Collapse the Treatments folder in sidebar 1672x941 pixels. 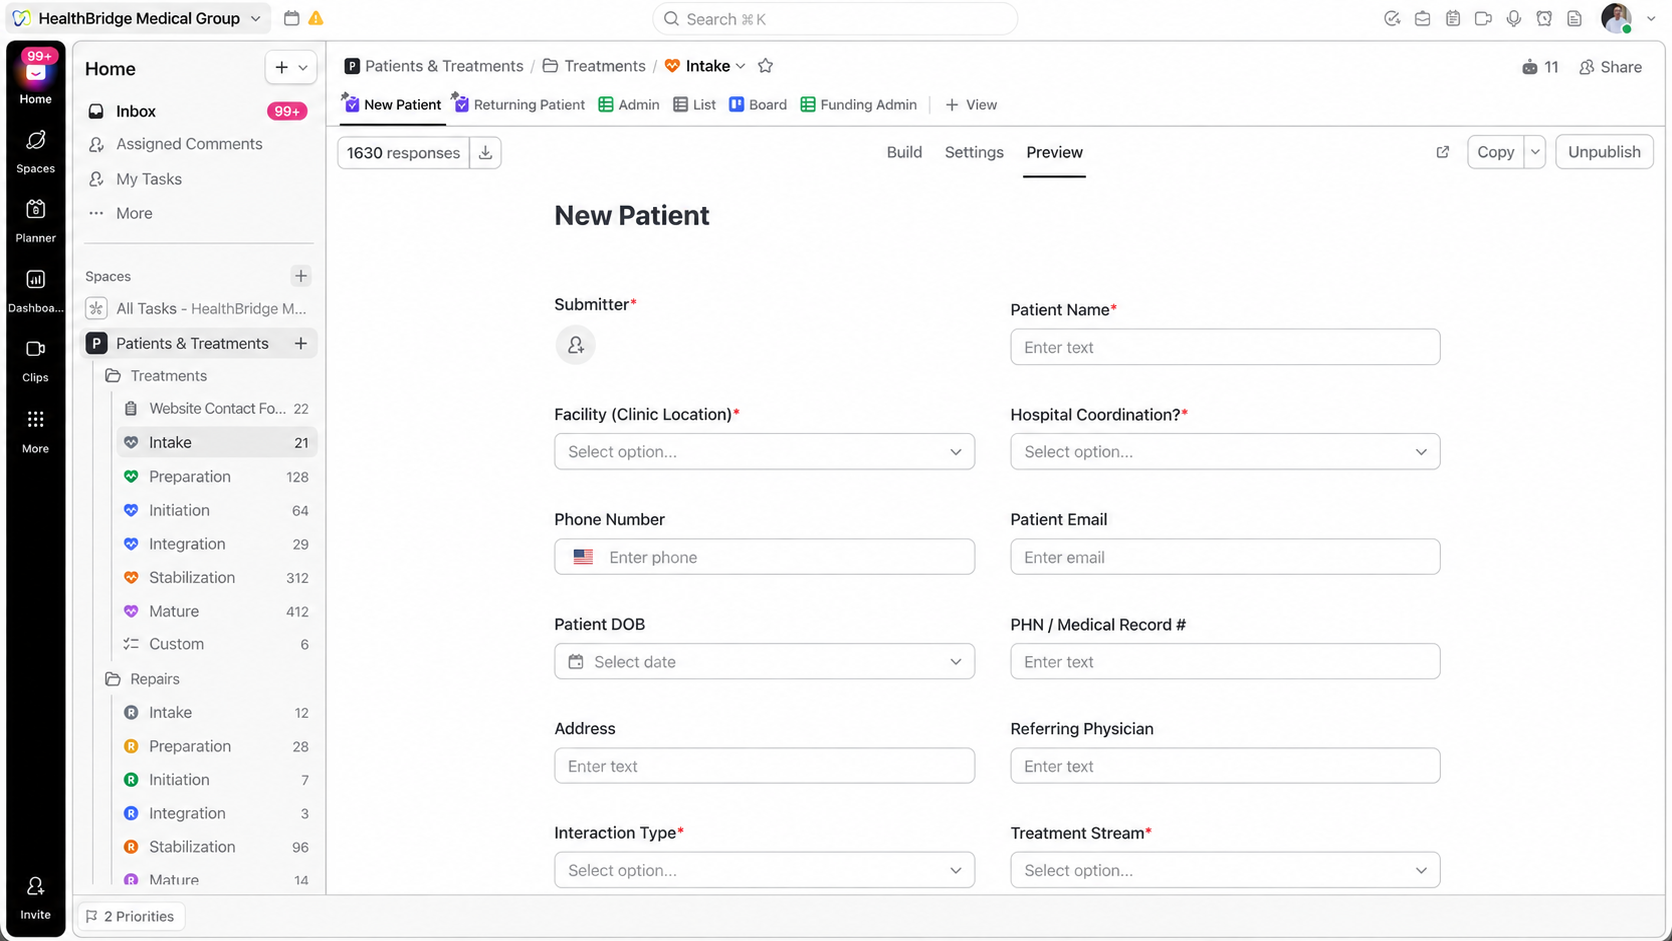[113, 376]
